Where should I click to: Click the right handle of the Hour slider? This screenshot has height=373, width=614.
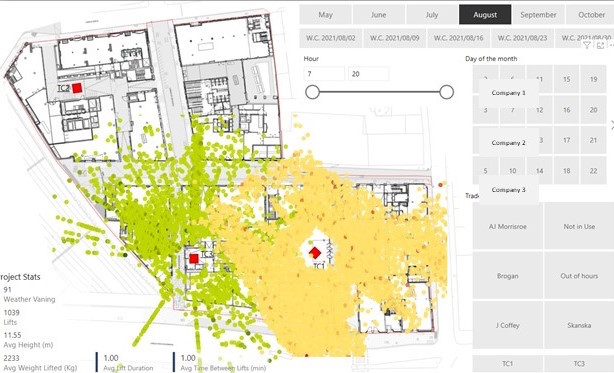point(446,92)
